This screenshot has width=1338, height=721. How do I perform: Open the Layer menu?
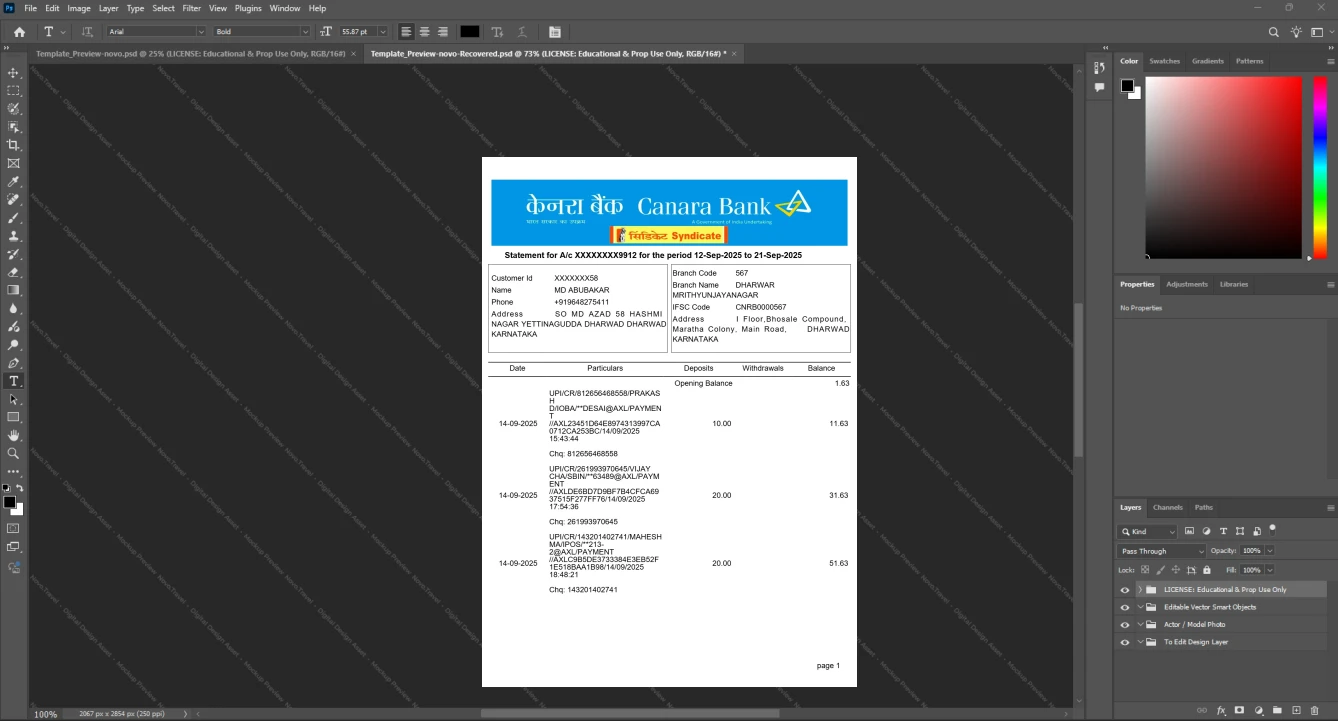point(108,8)
